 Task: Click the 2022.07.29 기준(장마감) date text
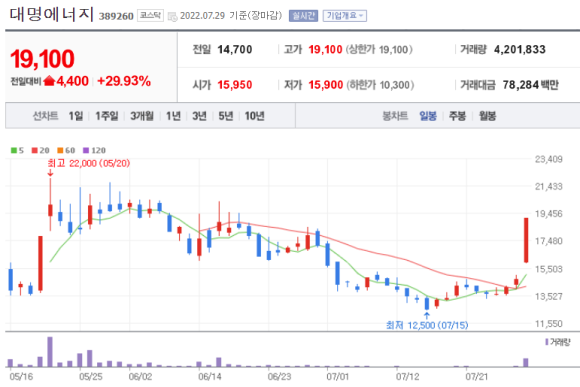(231, 16)
